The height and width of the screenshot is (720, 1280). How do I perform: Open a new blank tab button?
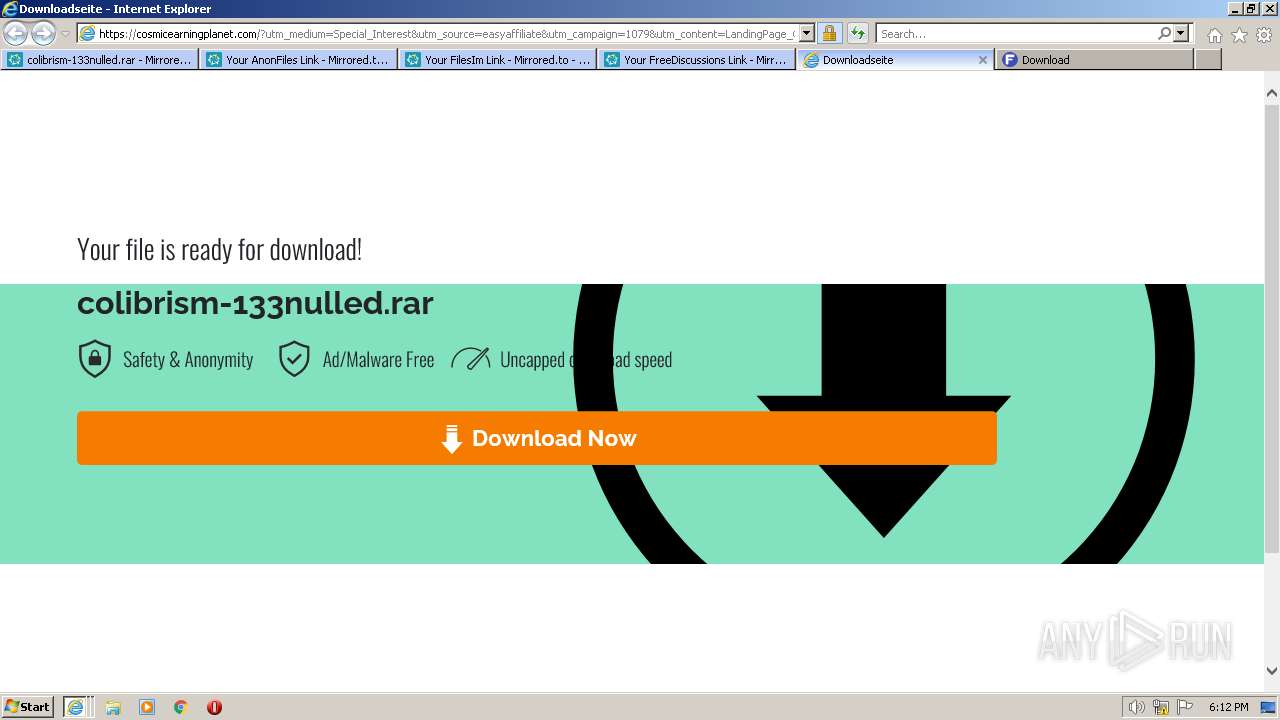(x=1208, y=60)
